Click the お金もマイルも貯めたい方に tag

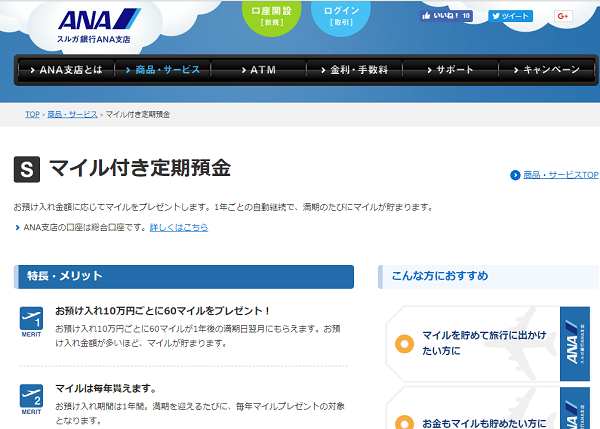click(x=488, y=409)
